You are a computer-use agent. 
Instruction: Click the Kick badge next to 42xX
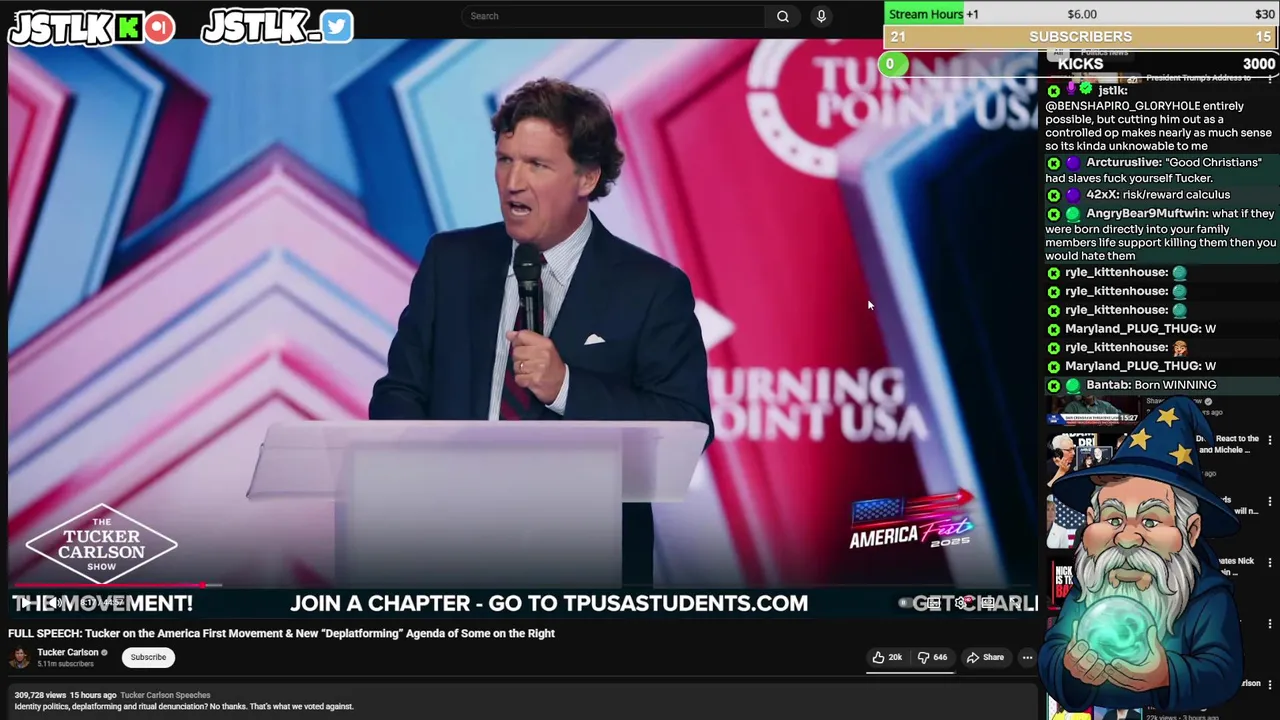[1053, 195]
